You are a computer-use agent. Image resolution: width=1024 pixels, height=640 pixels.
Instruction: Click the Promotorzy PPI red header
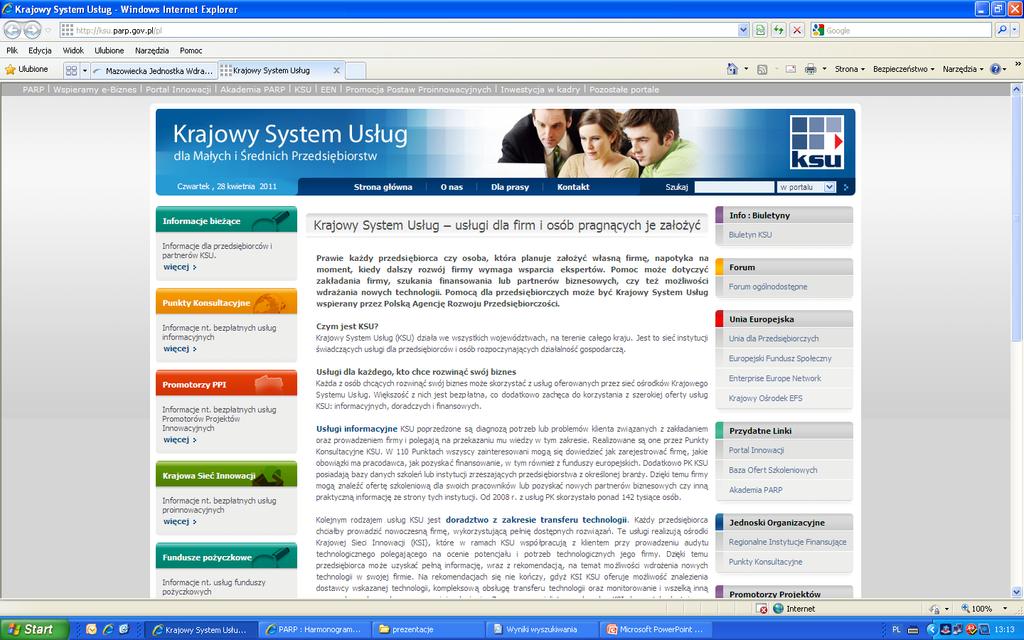click(x=226, y=383)
